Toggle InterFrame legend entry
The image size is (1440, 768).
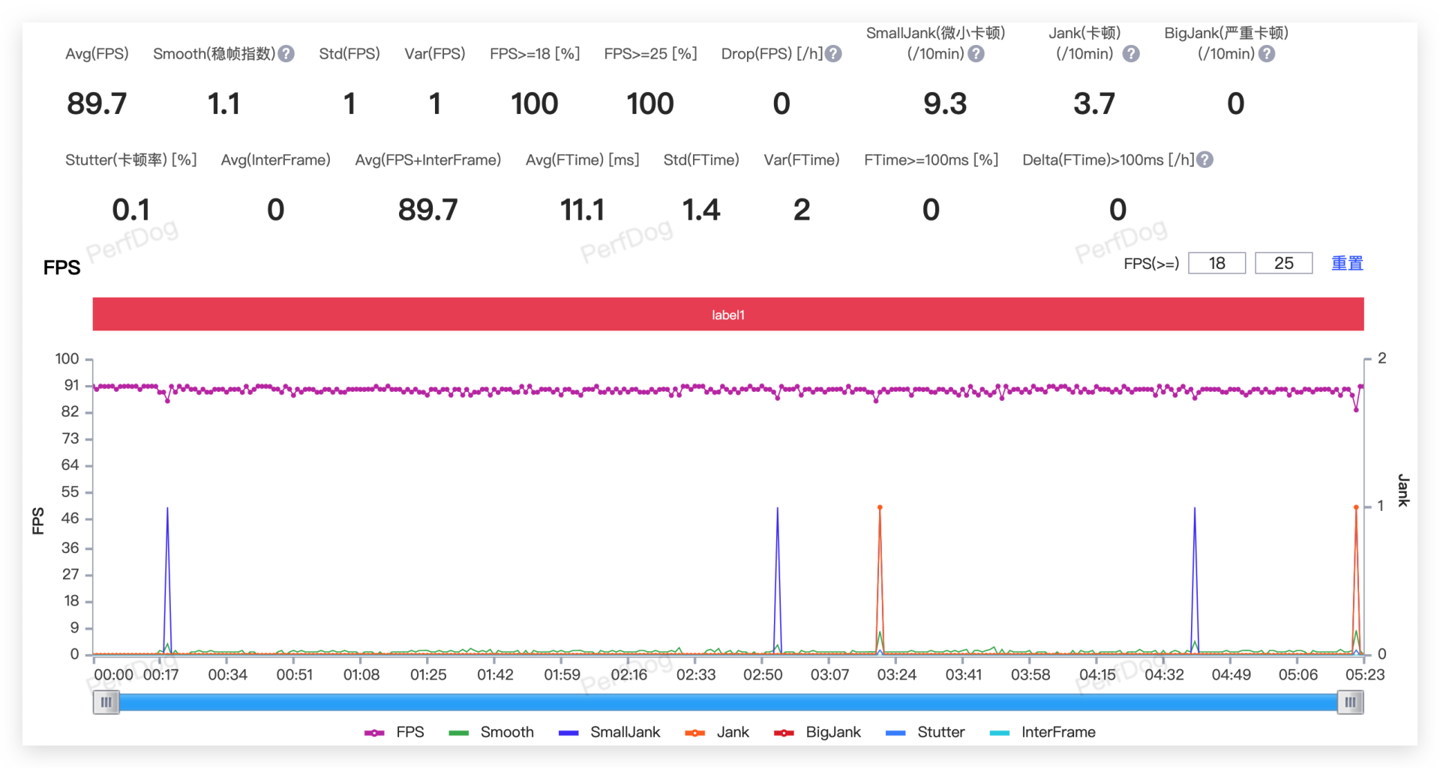pos(1042,732)
